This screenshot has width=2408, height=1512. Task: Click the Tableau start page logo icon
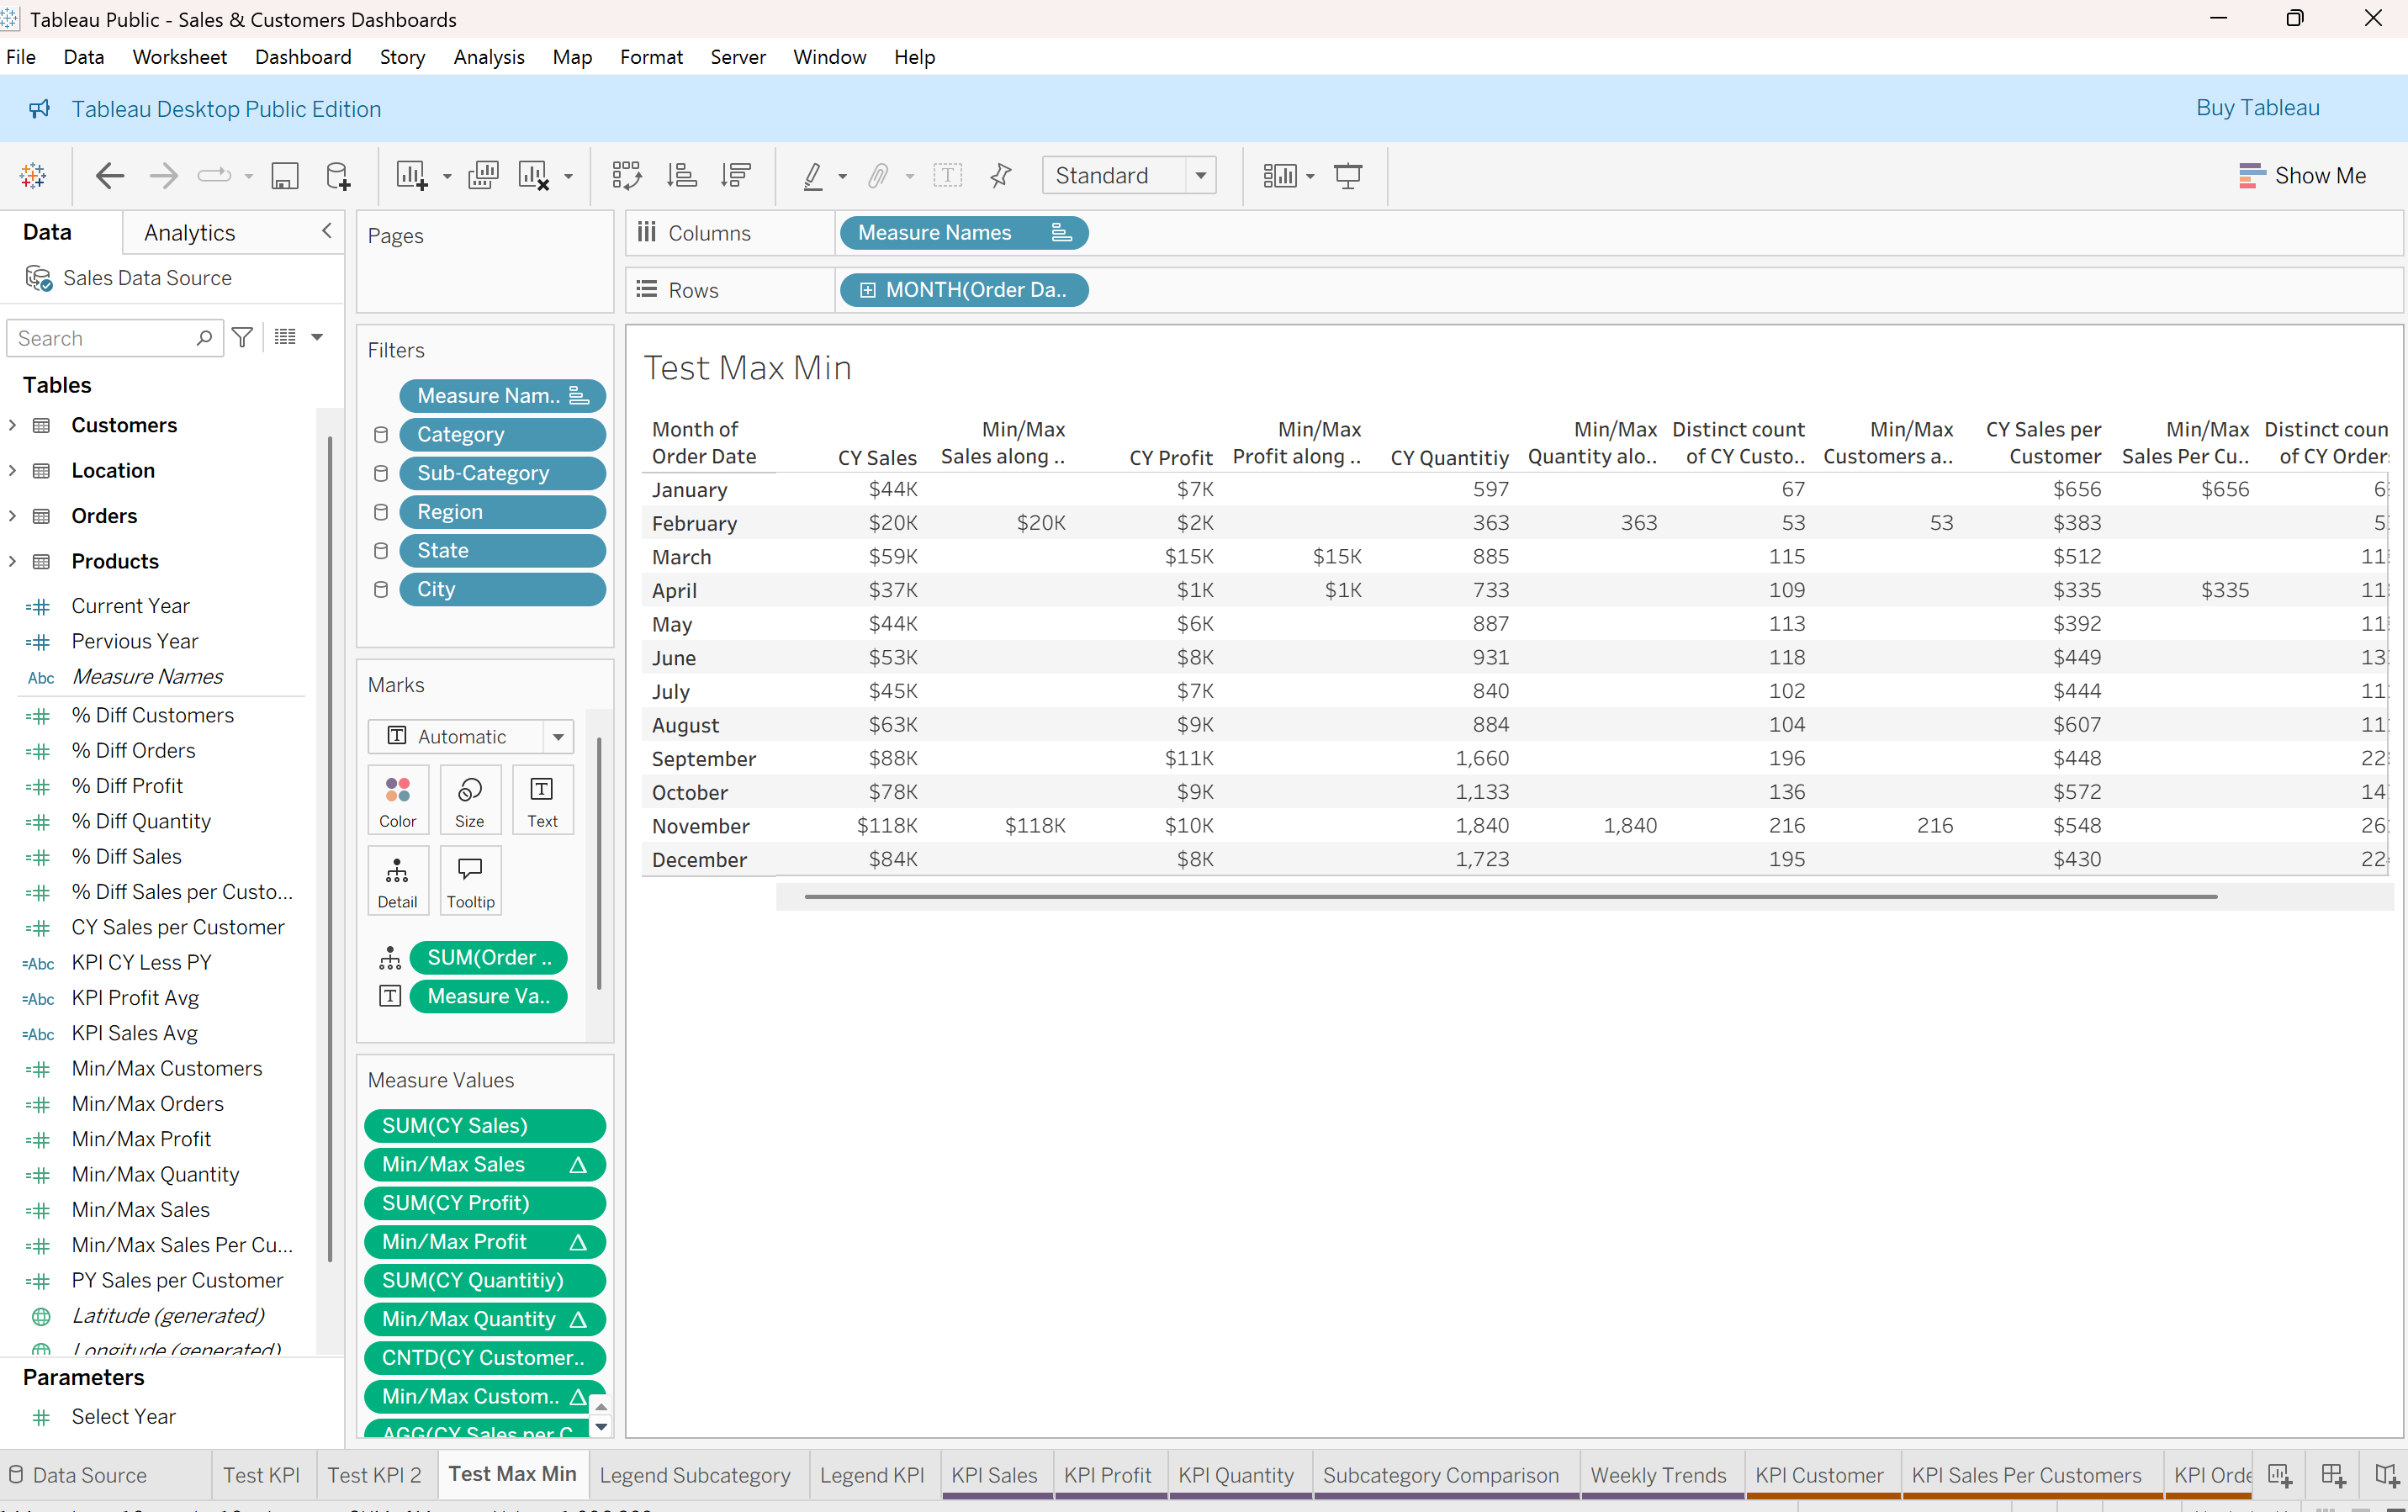coord(33,176)
